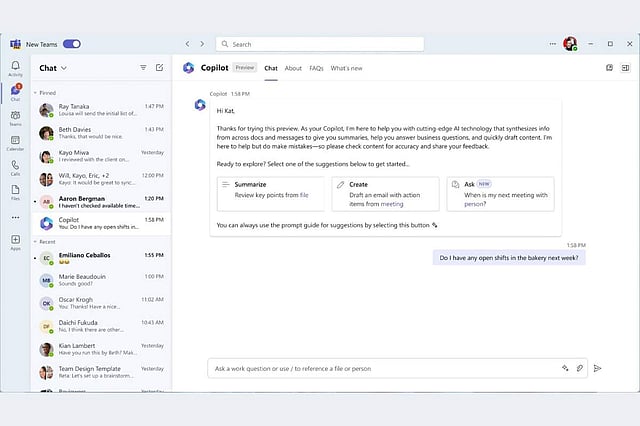Viewport: 640px width, 426px height.
Task: Click the attach file paperclip icon
Action: 579,368
